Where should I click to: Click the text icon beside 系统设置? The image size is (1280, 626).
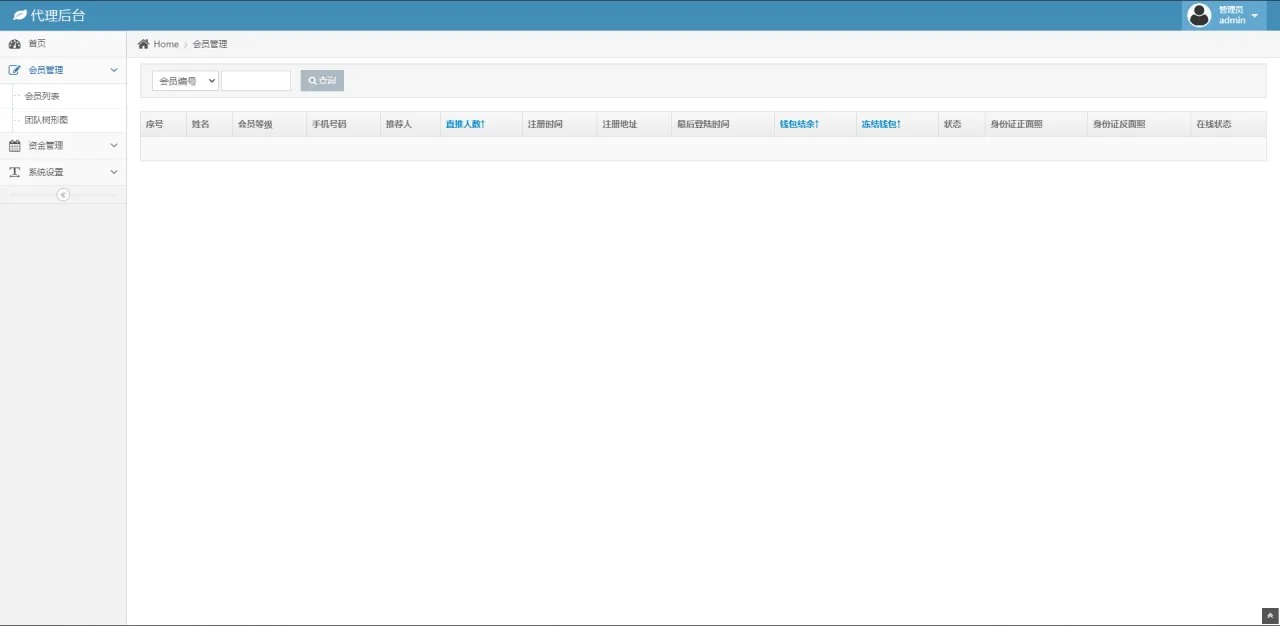15,172
